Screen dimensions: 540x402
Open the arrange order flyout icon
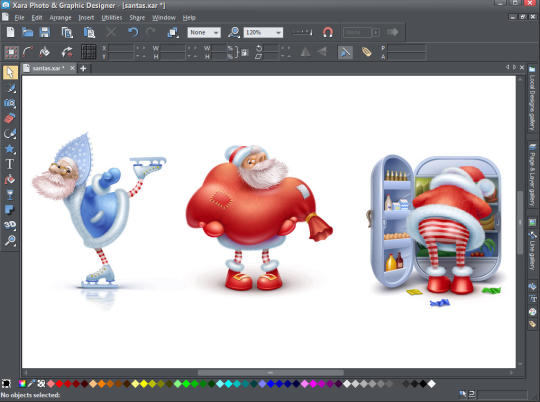[173, 32]
